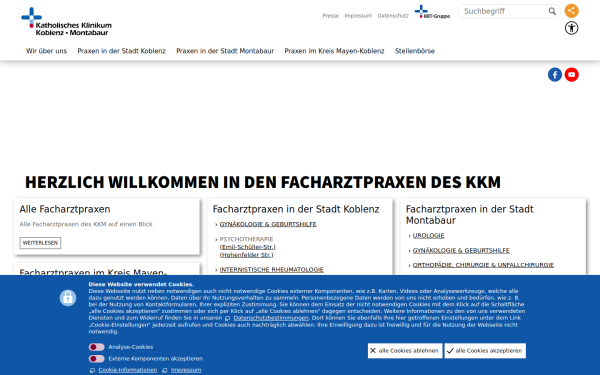
Task: Open the header Datenschutz link
Action: [x=393, y=16]
